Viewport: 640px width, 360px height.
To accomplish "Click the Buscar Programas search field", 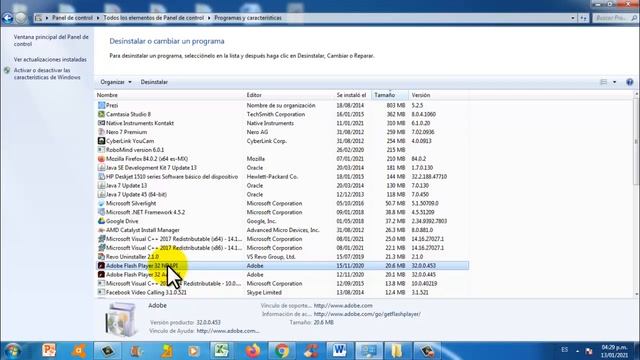I will (x=615, y=18).
